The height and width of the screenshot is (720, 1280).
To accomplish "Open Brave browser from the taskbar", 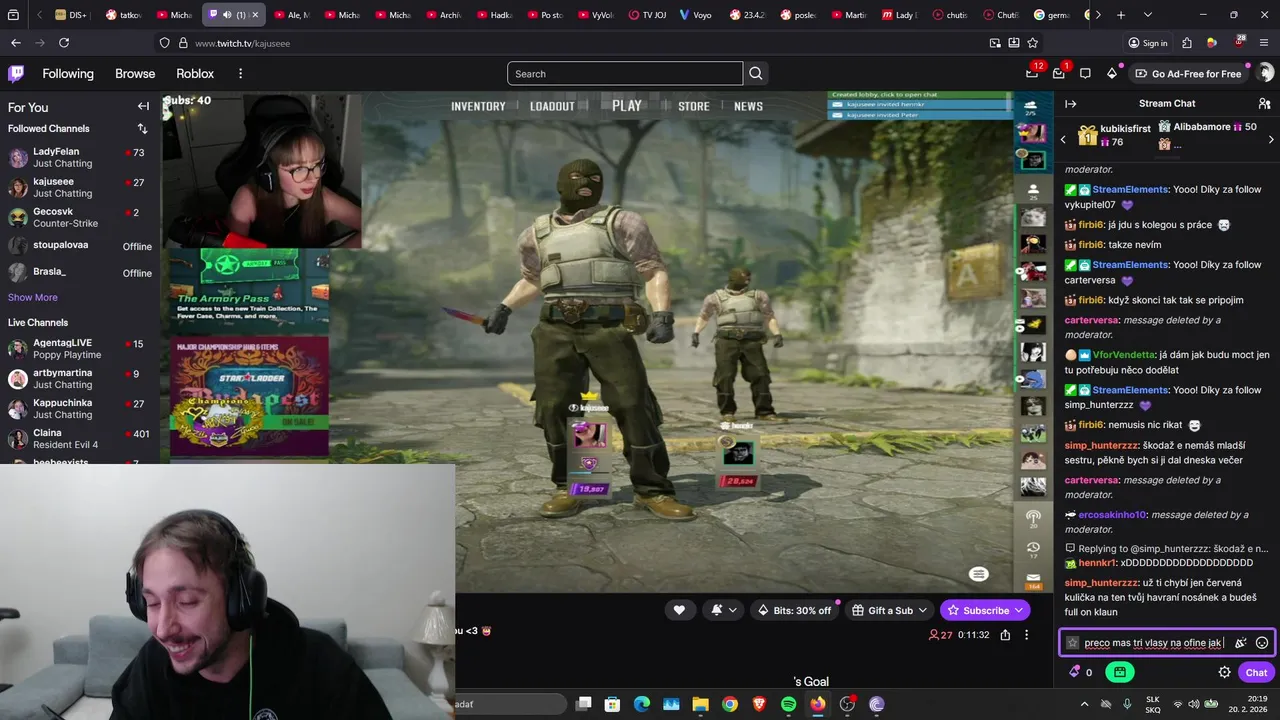I will pos(759,704).
